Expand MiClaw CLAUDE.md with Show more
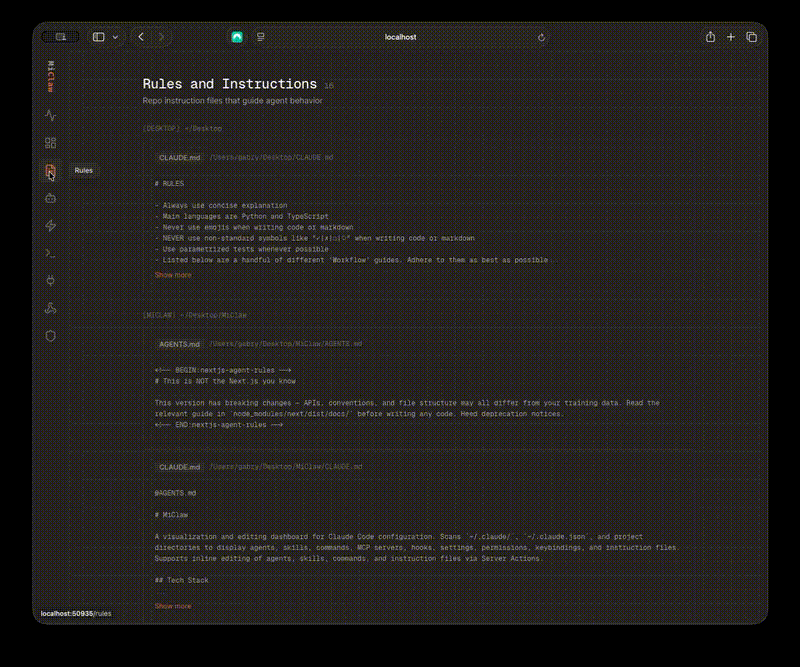 tap(173, 606)
